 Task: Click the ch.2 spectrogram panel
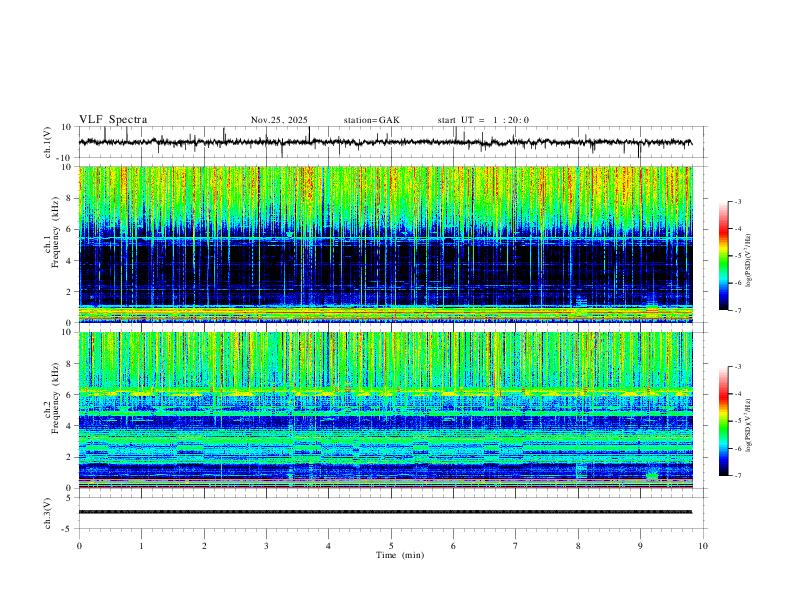(x=385, y=410)
